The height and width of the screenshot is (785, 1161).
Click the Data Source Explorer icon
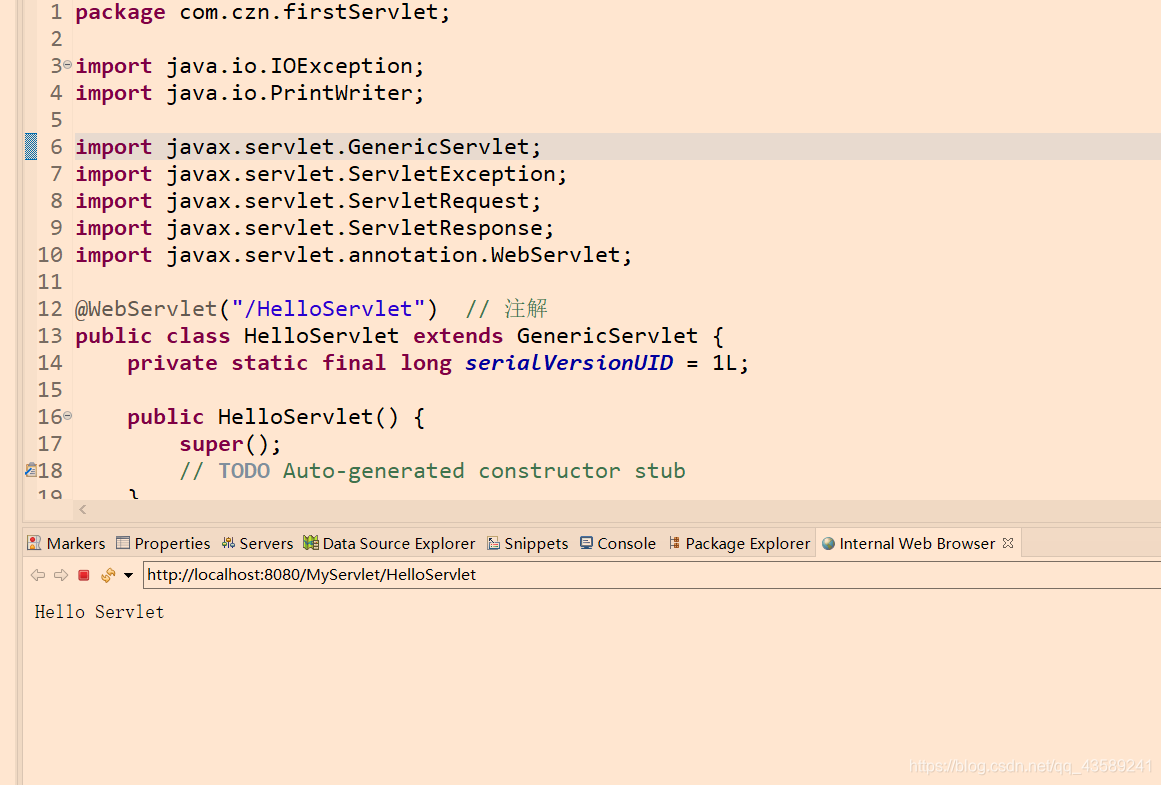tap(311, 543)
